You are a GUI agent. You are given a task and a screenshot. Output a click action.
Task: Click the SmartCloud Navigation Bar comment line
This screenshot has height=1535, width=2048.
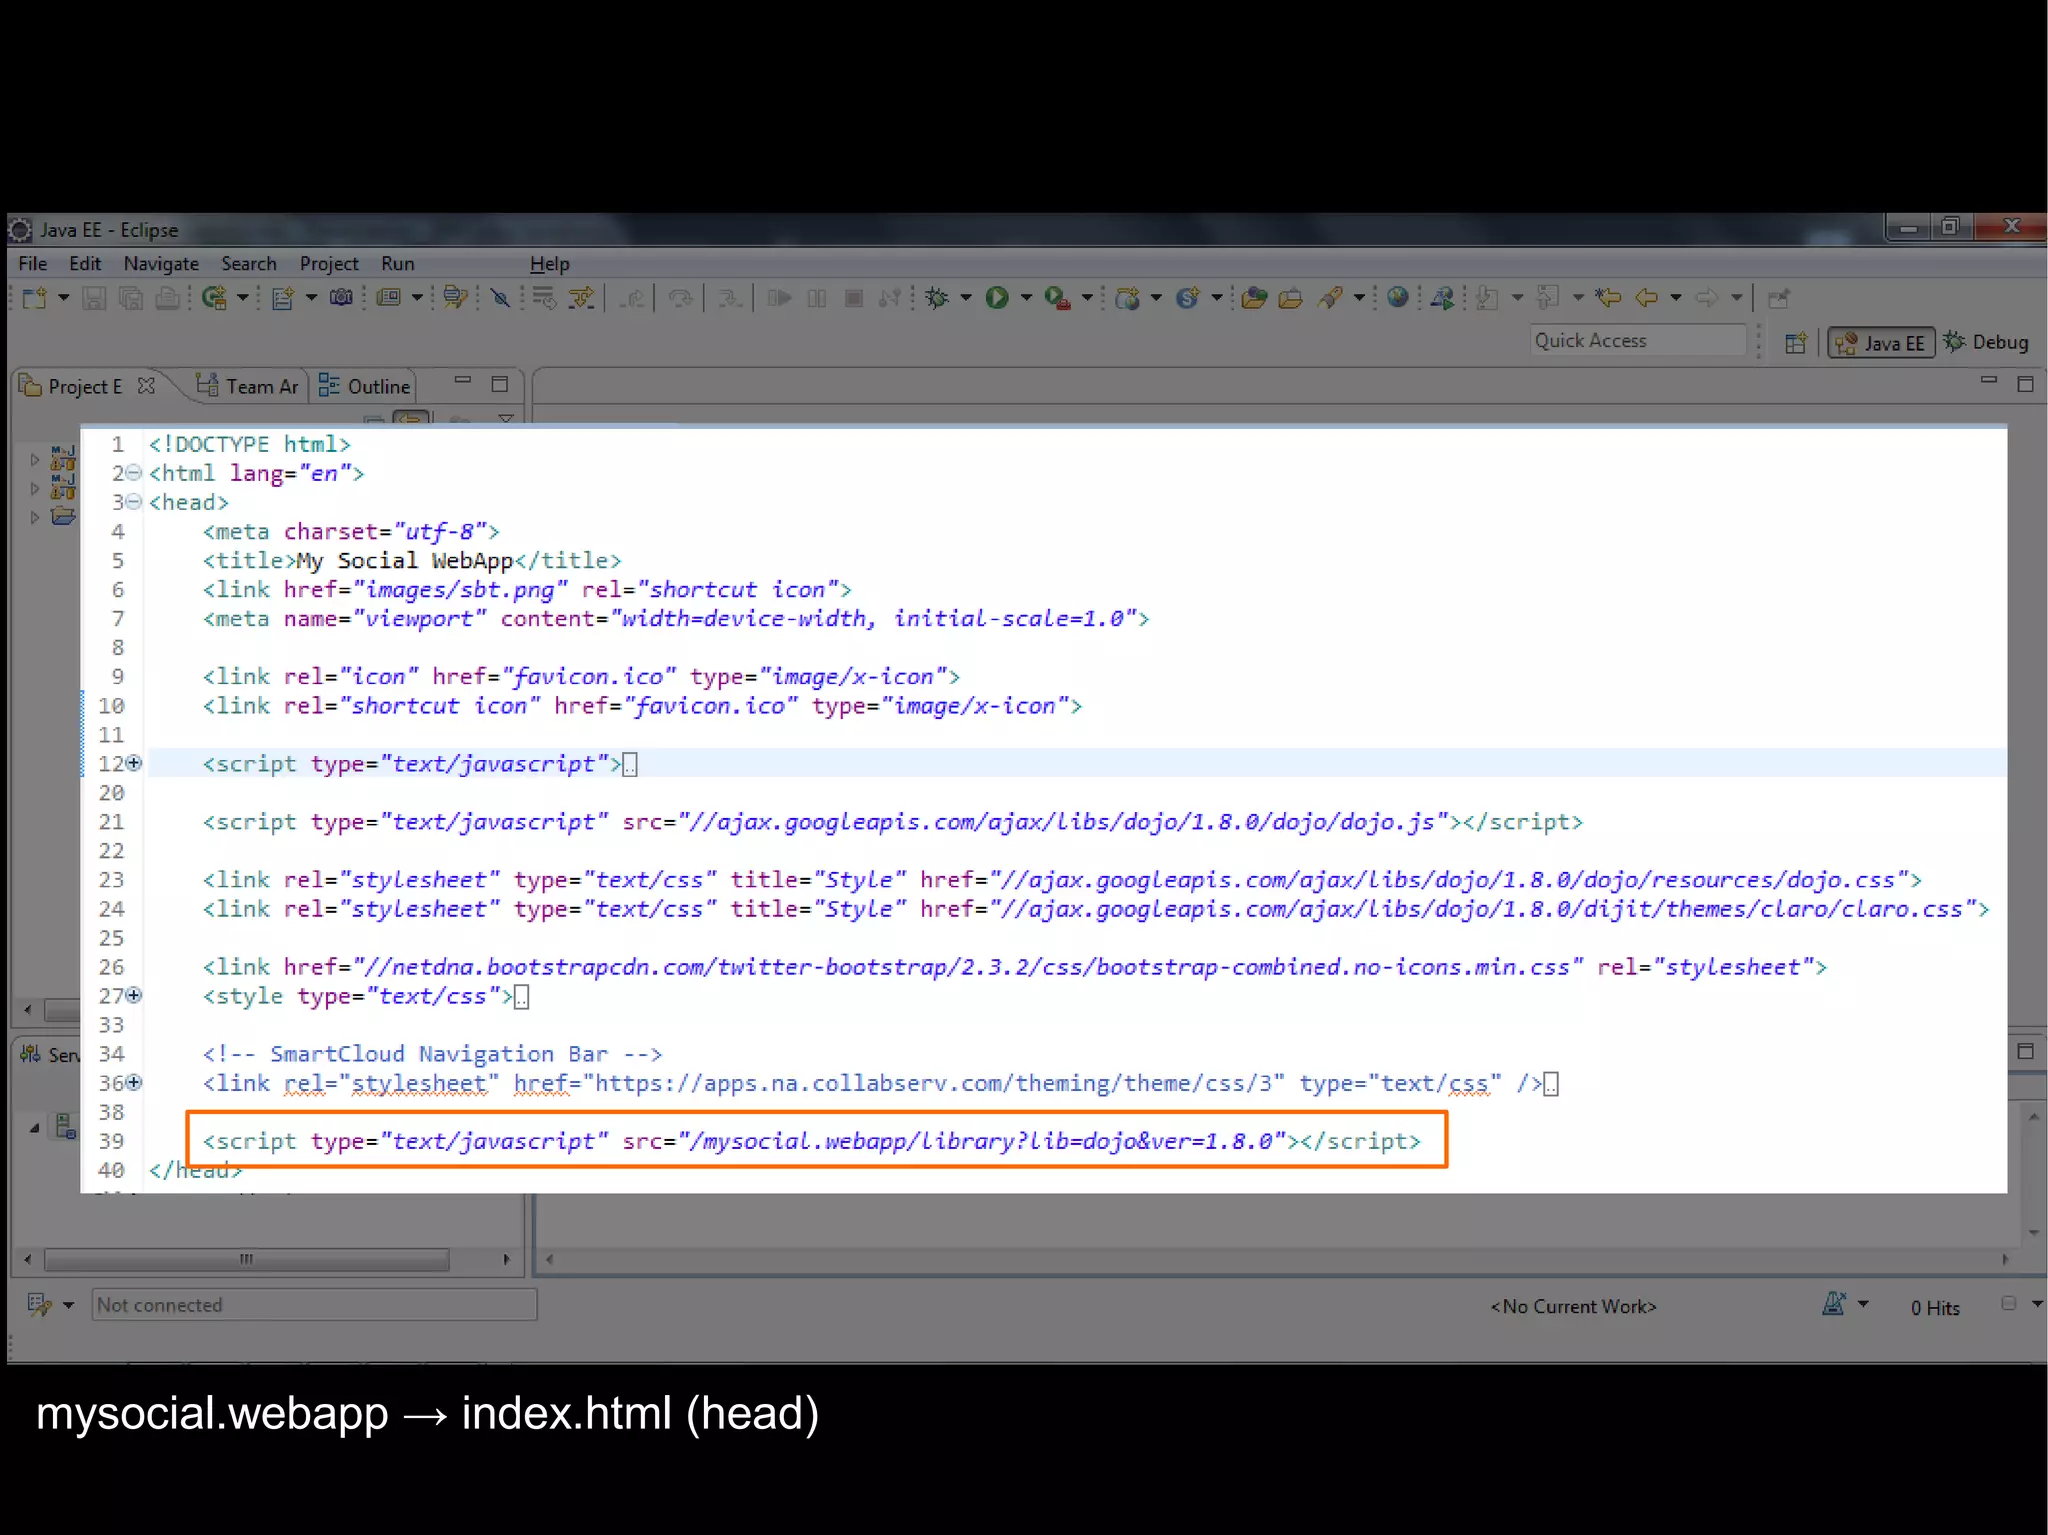[x=432, y=1054]
